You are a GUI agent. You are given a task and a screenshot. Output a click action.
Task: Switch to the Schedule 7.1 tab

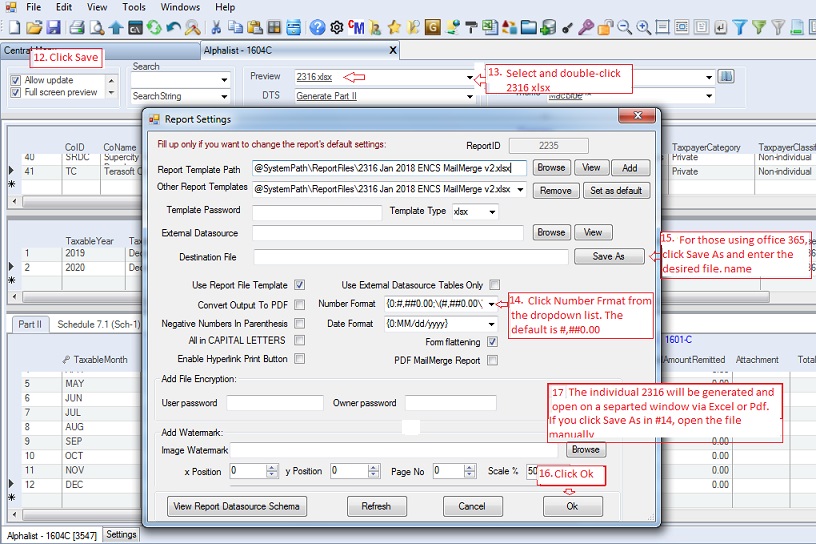98,324
